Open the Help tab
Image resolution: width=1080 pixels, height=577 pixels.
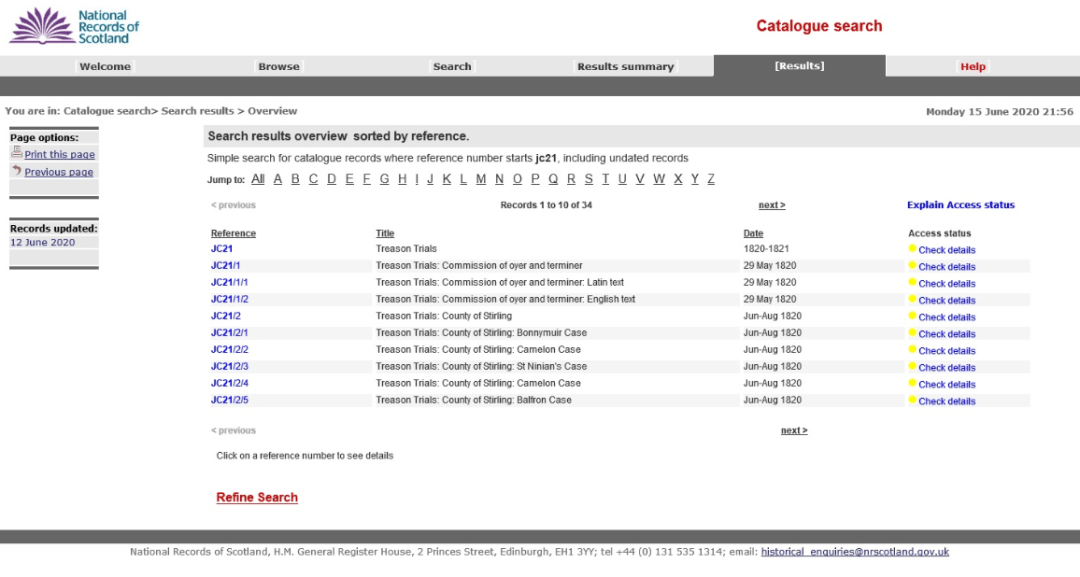tap(972, 67)
